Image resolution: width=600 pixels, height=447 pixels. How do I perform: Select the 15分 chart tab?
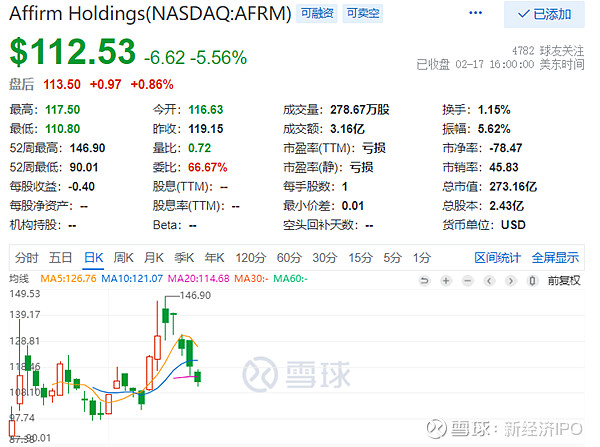(360, 258)
